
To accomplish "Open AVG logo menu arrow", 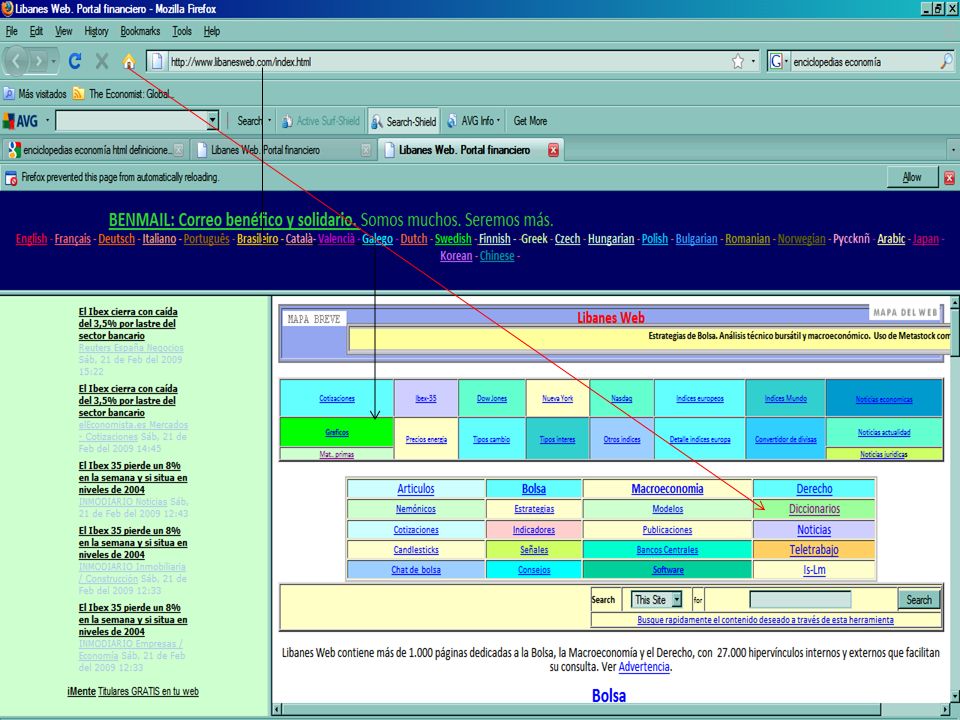I will (47, 120).
